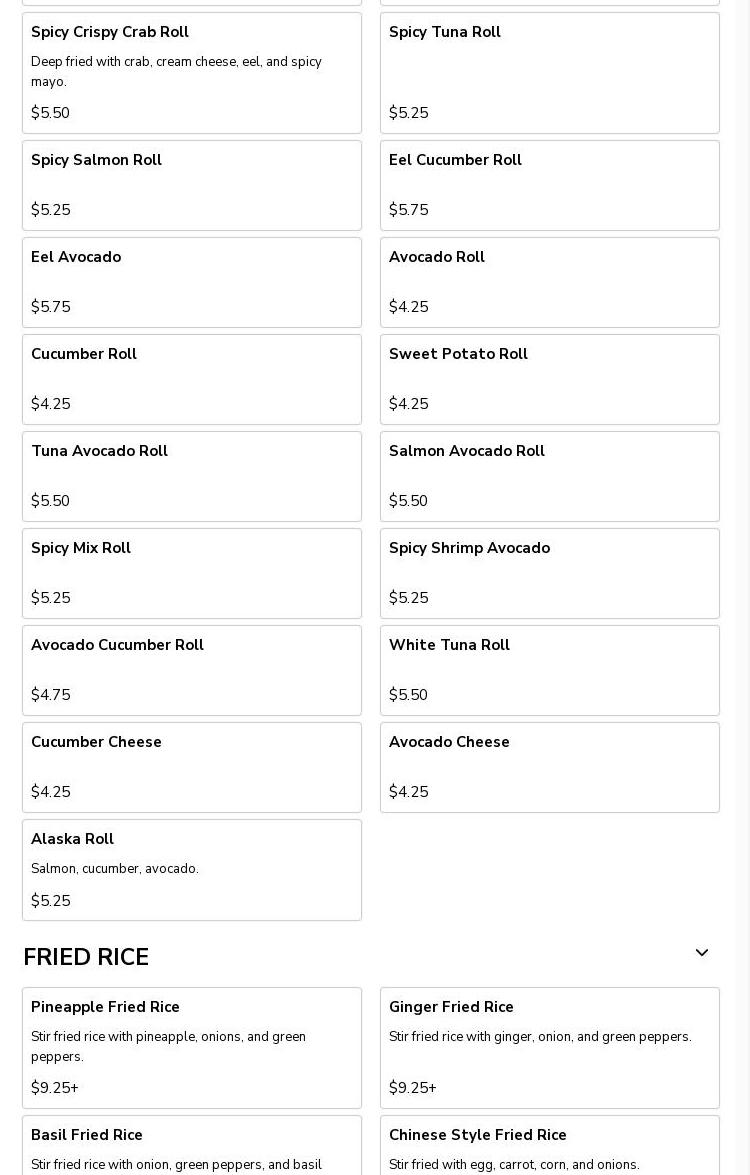Open the White Tuna Roll item
This screenshot has width=750, height=1175.
click(550, 670)
